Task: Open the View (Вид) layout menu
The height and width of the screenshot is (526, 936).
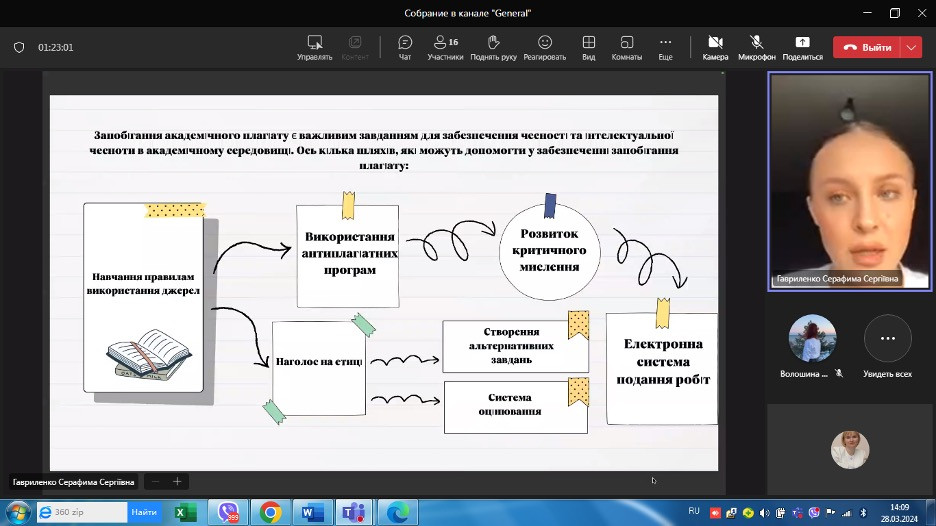Action: click(589, 46)
